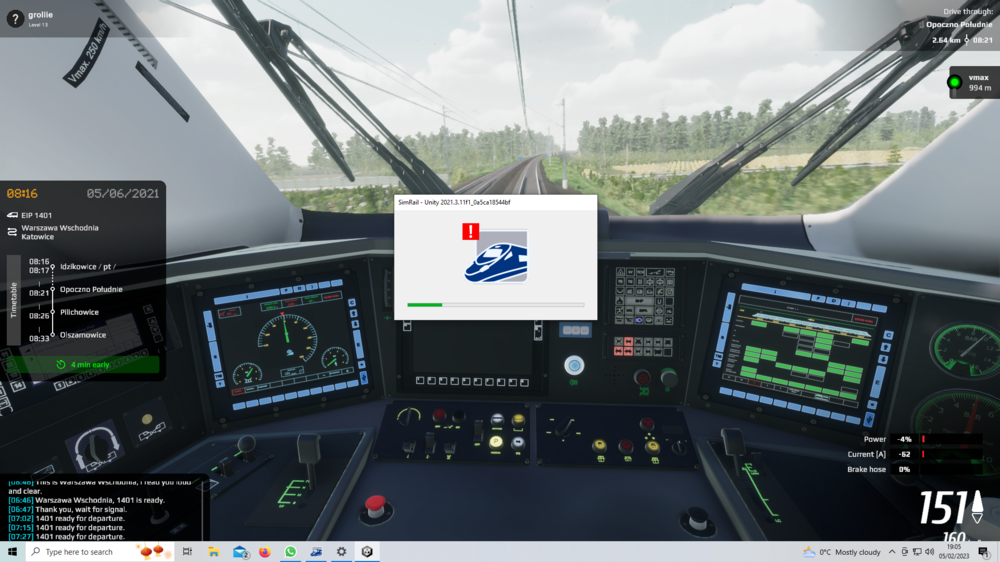Click the 151 speed readout
The image size is (1000, 562).
(942, 508)
